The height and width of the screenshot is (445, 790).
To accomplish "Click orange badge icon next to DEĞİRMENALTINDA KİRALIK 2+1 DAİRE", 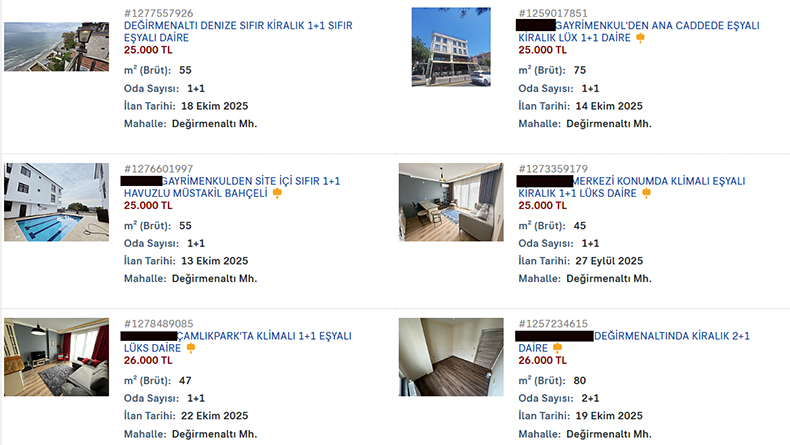I will point(557,348).
